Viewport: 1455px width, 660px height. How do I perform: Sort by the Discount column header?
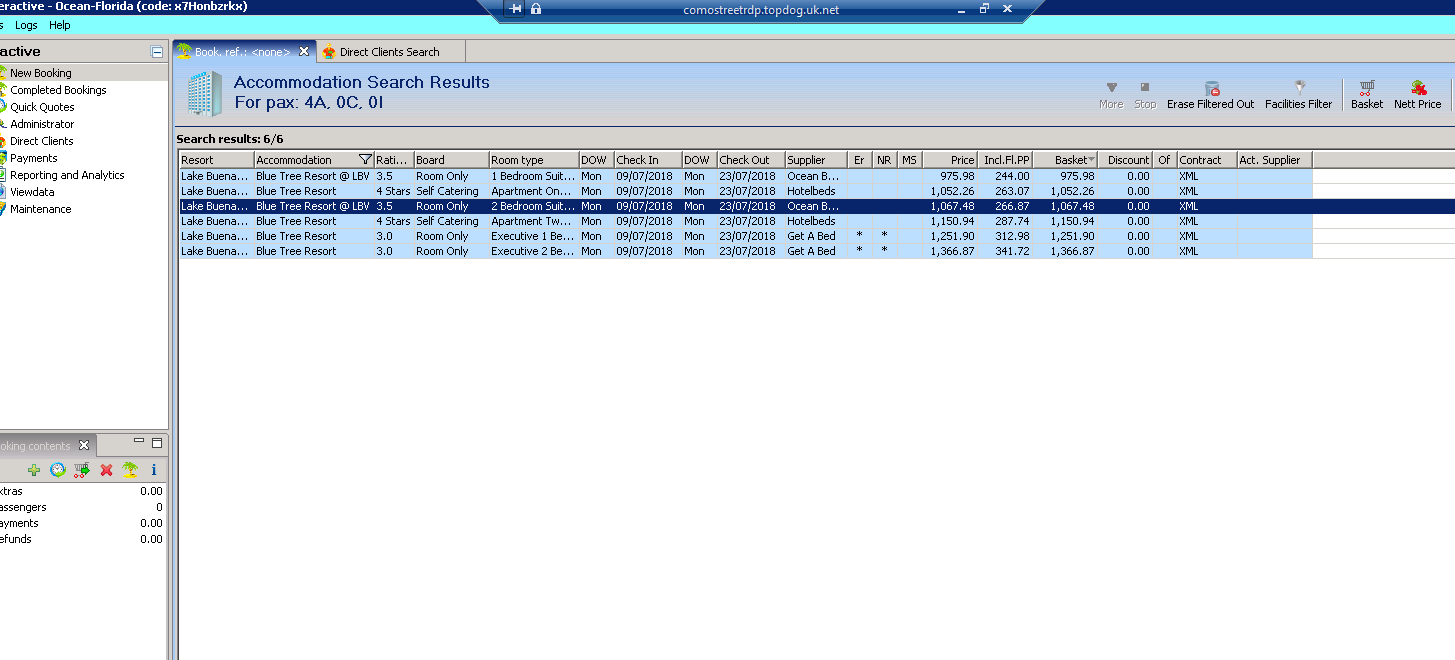pyautogui.click(x=1126, y=160)
